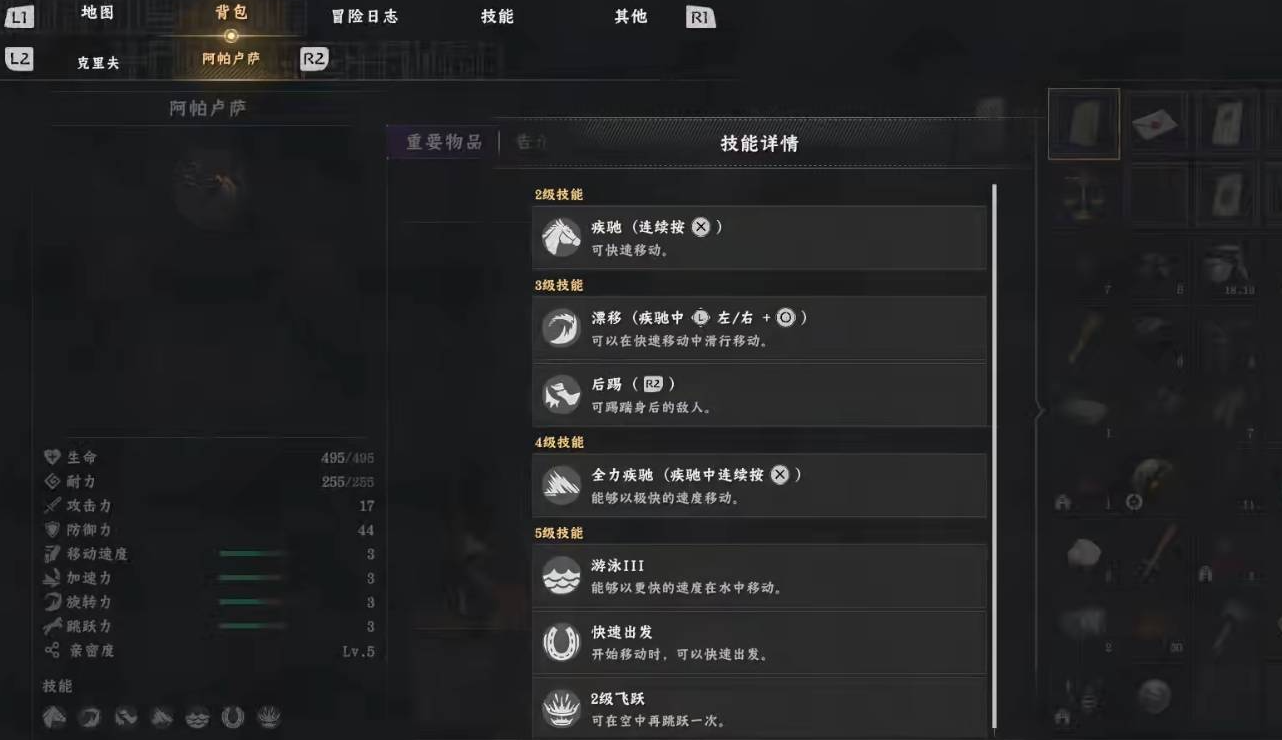Select the 快速出发 horseshoe skill icon
The width and height of the screenshot is (1282, 740).
point(561,642)
